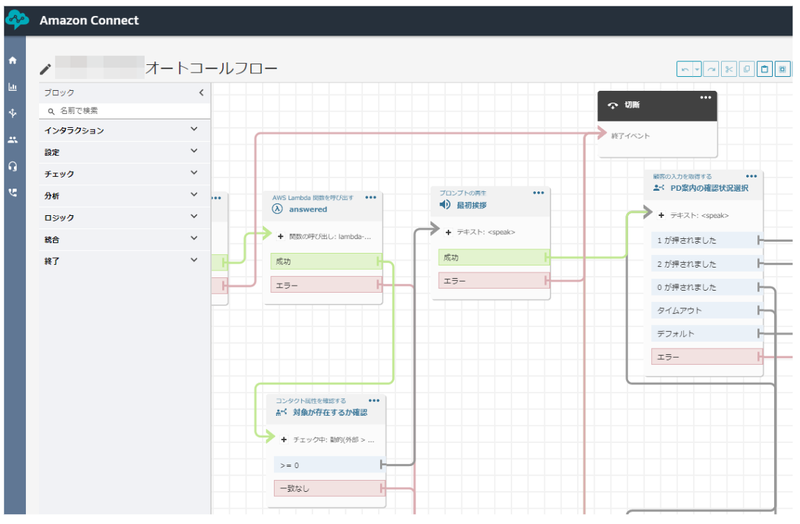Select the PD案内 block's エラー branch
The image size is (800, 524).
click(x=707, y=357)
